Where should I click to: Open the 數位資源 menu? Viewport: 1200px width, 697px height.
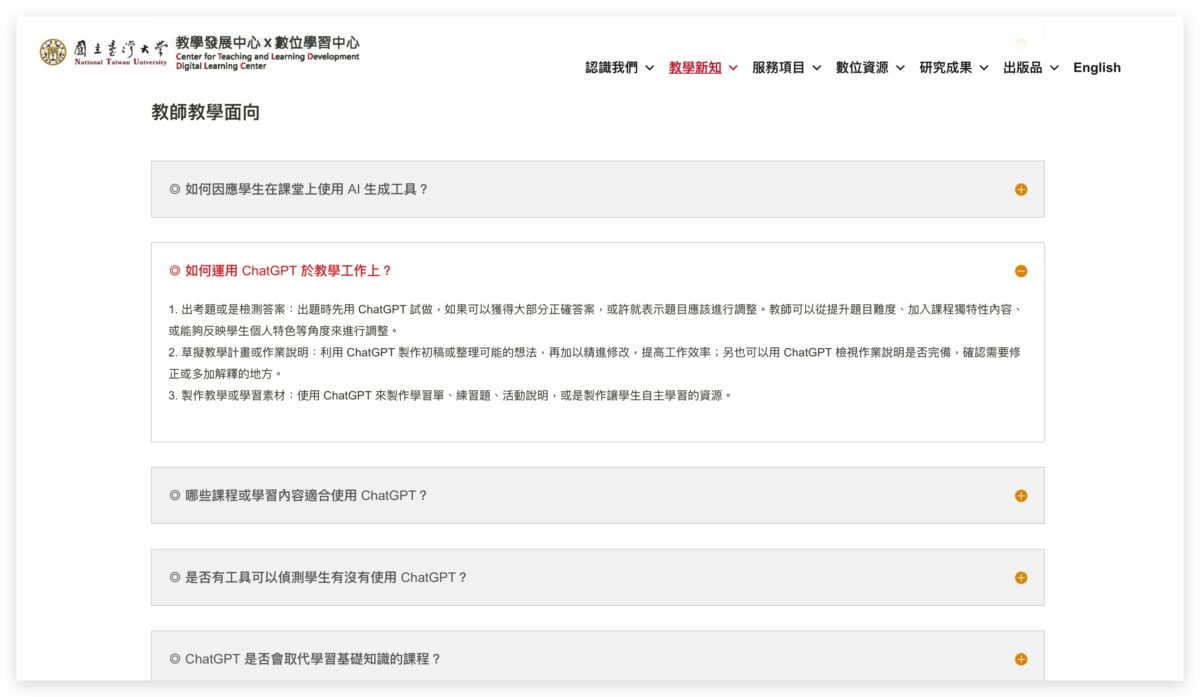(x=862, y=68)
